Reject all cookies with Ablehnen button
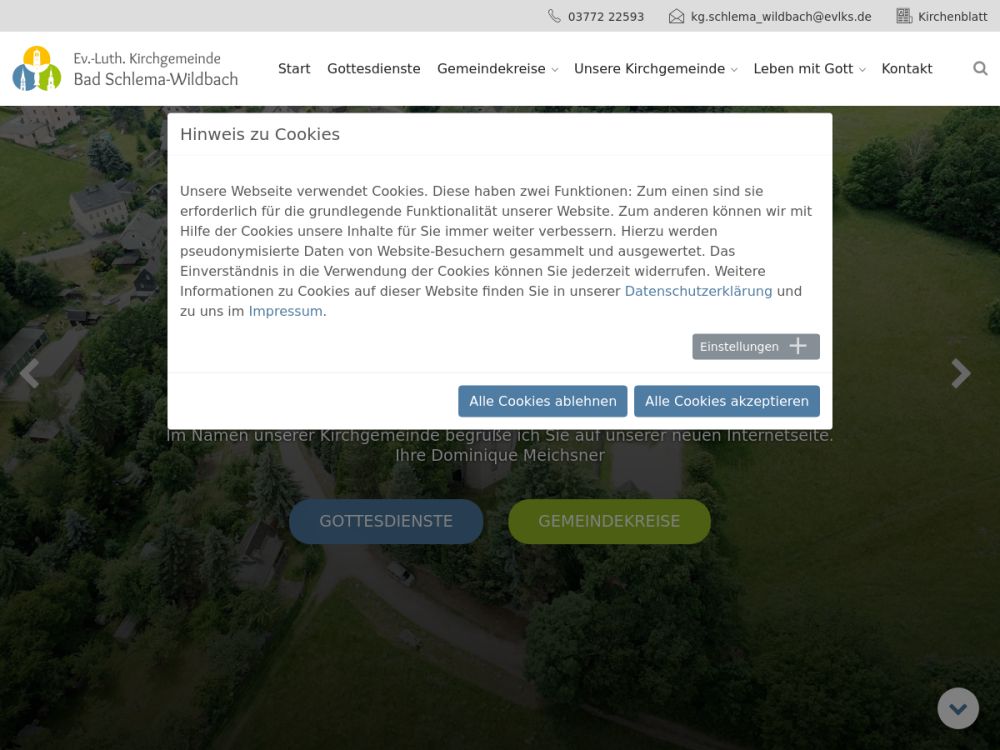Image resolution: width=1000 pixels, height=750 pixels. coord(542,401)
